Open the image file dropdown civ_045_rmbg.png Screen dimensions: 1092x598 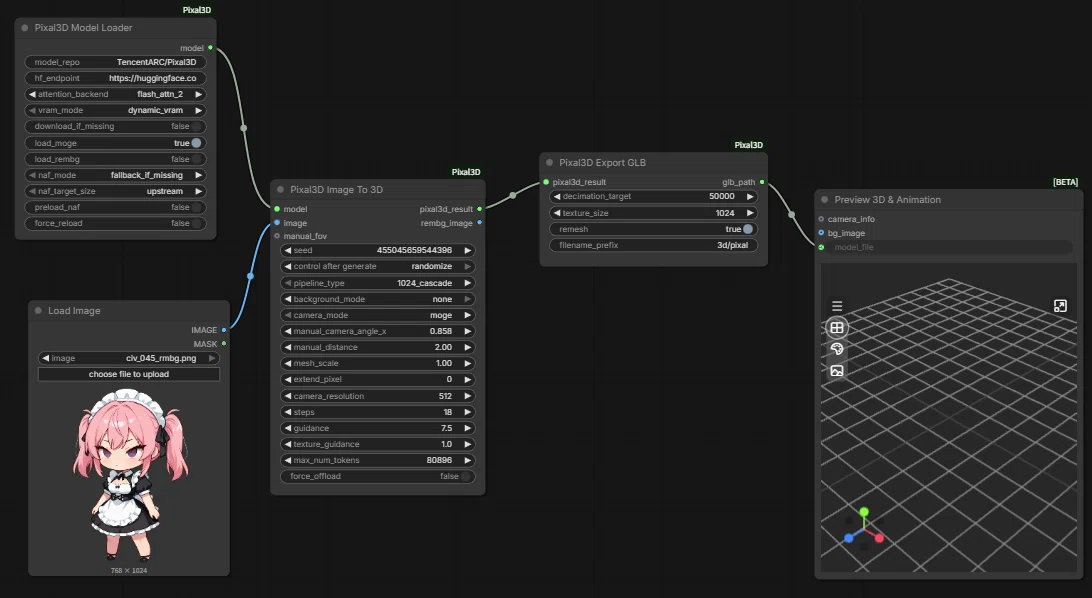(x=129, y=358)
